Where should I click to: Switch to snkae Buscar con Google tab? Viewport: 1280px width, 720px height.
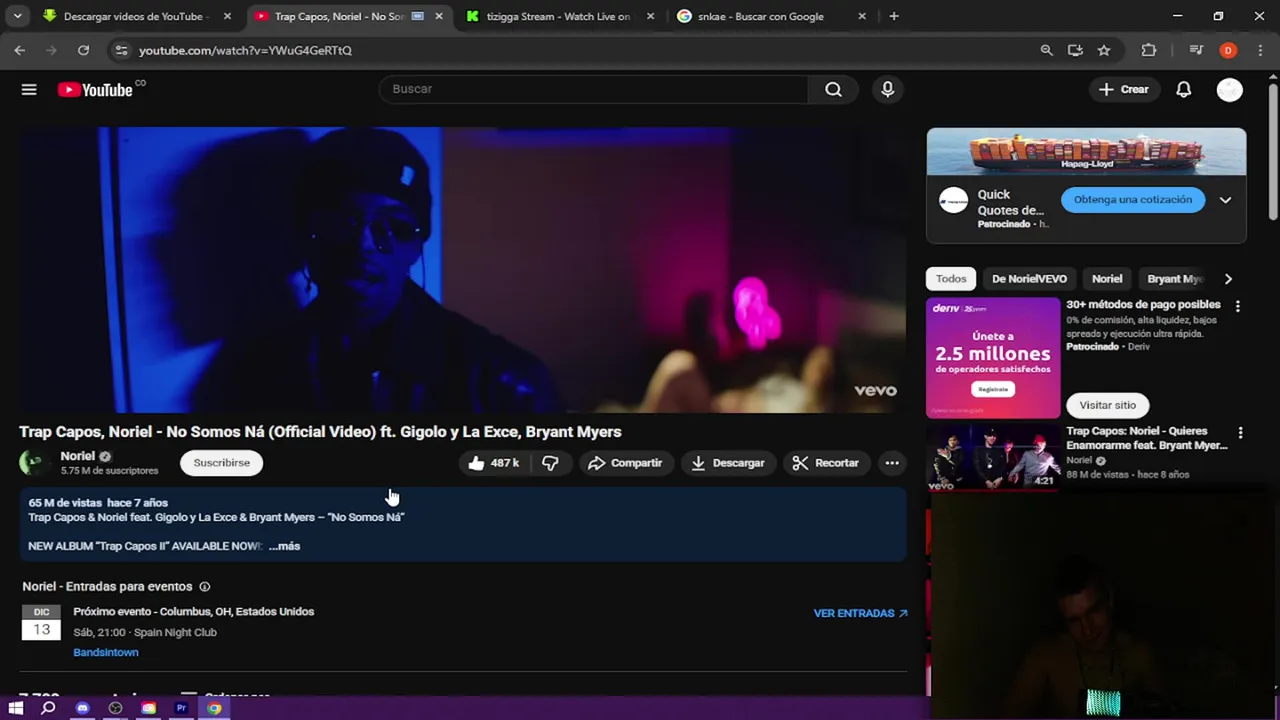(x=760, y=16)
